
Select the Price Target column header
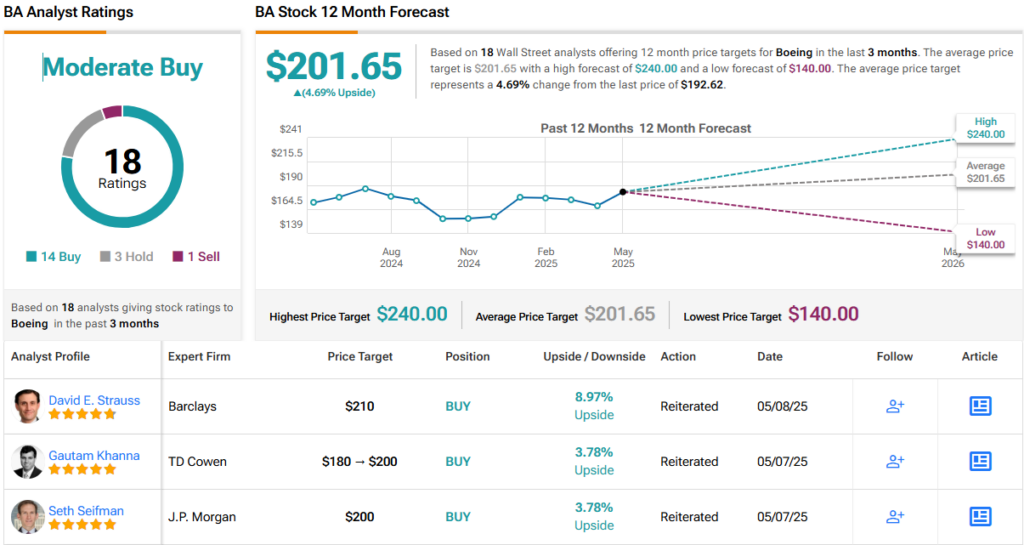point(360,356)
